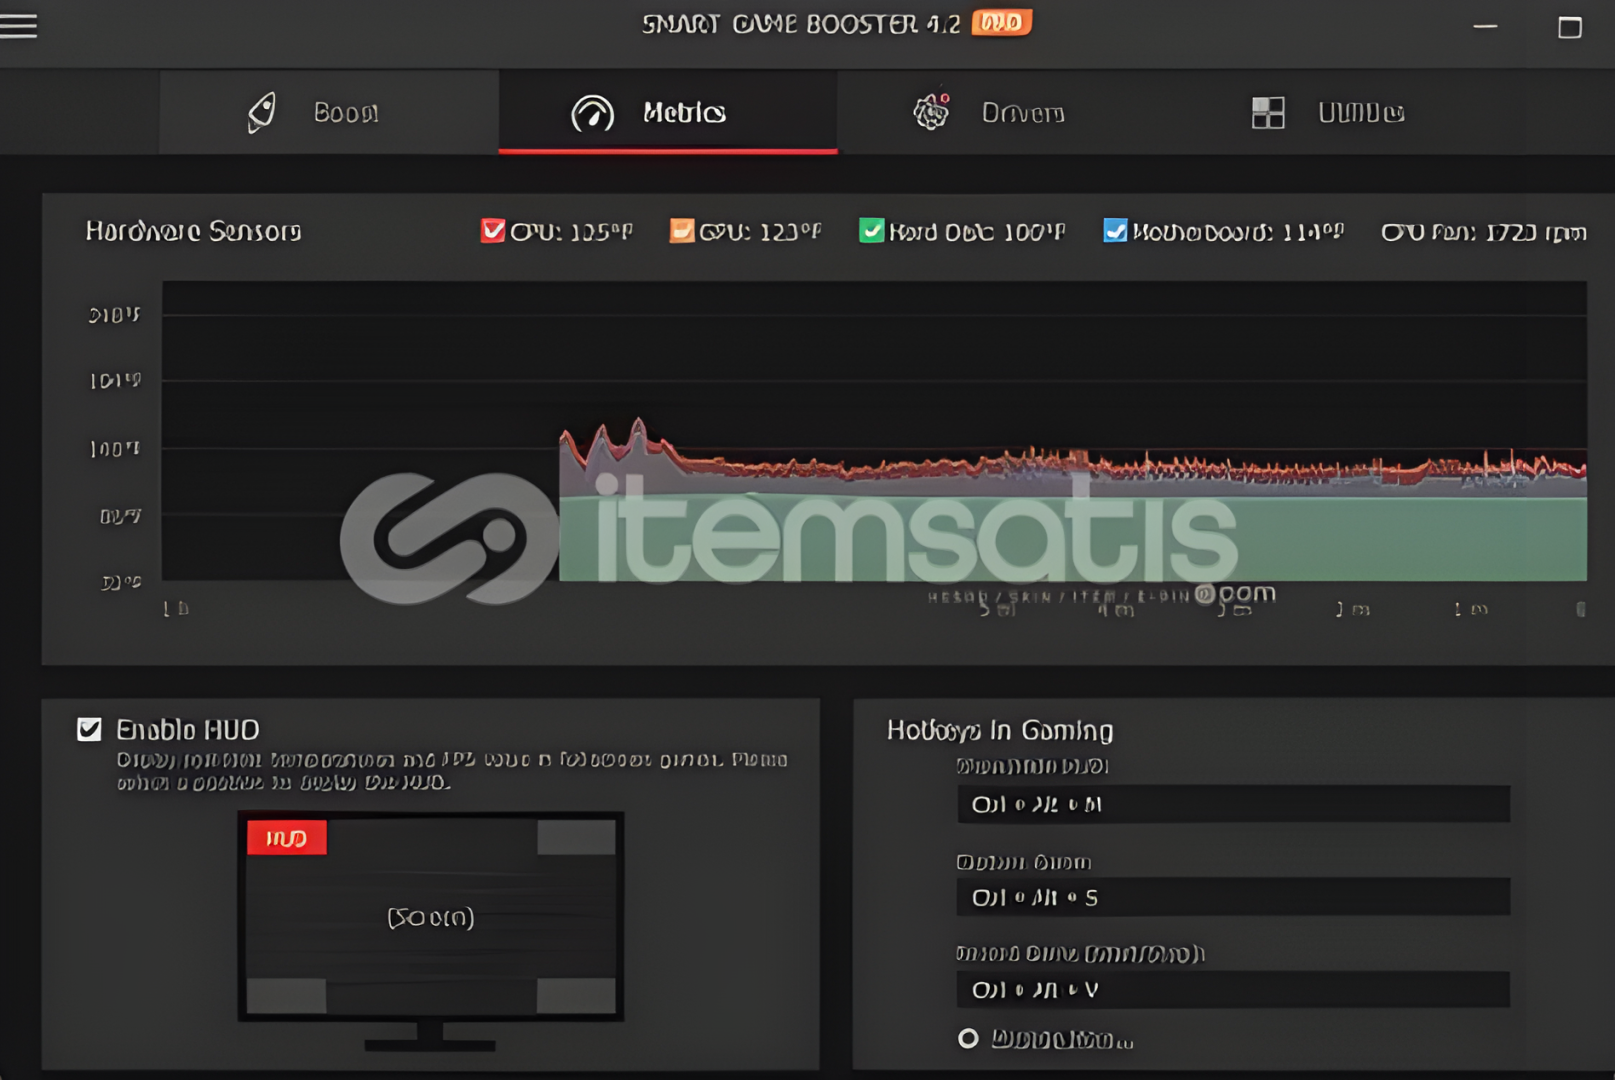Toggle the GPU temperature checkbox

point(682,231)
